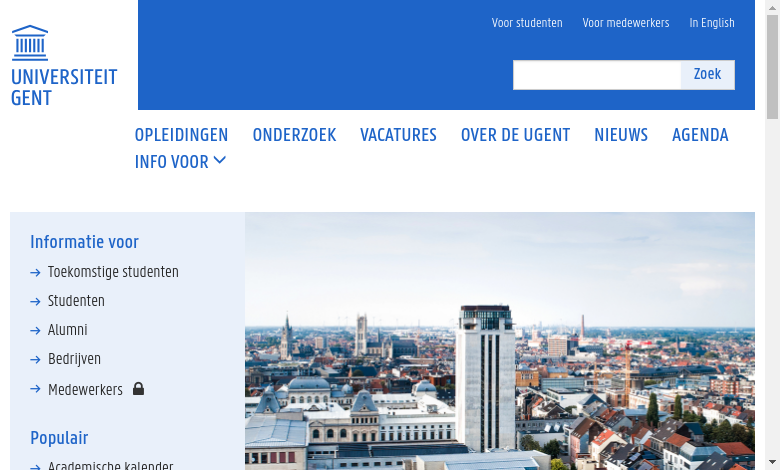The height and width of the screenshot is (470, 780).
Task: Click the lock icon beside Medewerkers
Action: click(139, 389)
